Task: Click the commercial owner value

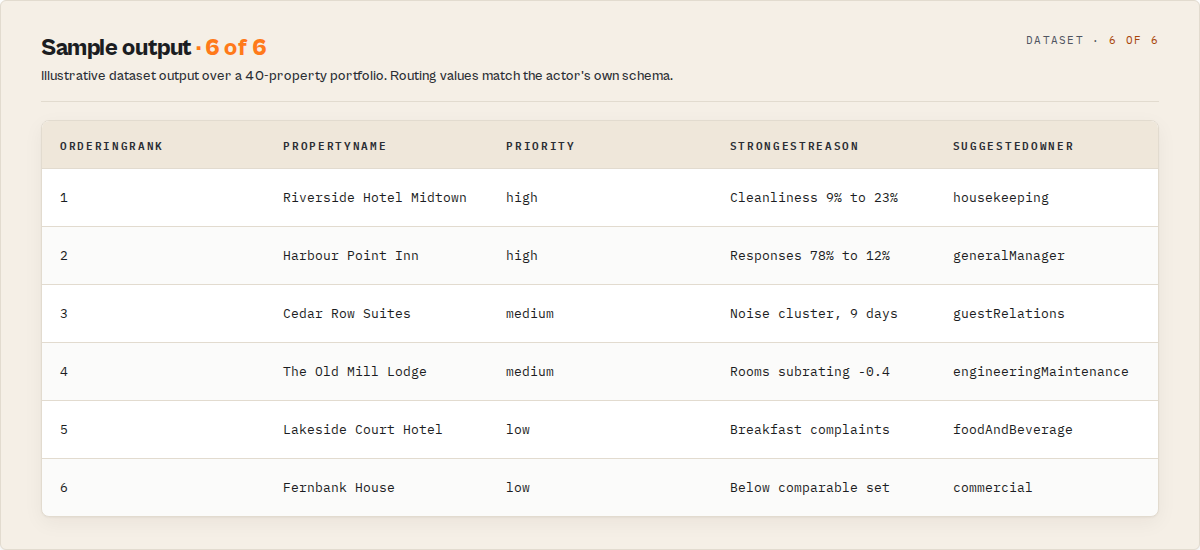Action: [993, 488]
